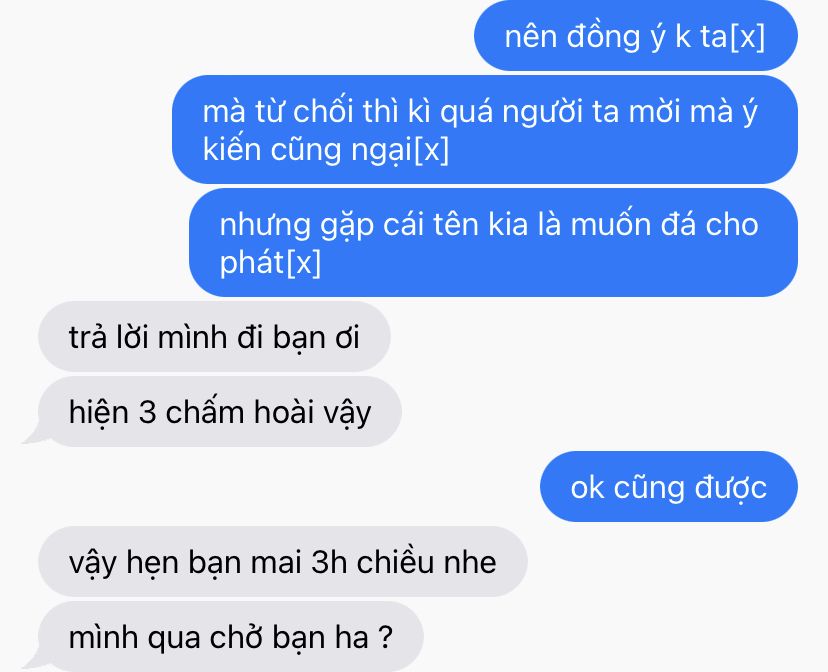The height and width of the screenshot is (672, 828).
Task: Click the word "ok" in the blue reply
Action: (x=587, y=488)
